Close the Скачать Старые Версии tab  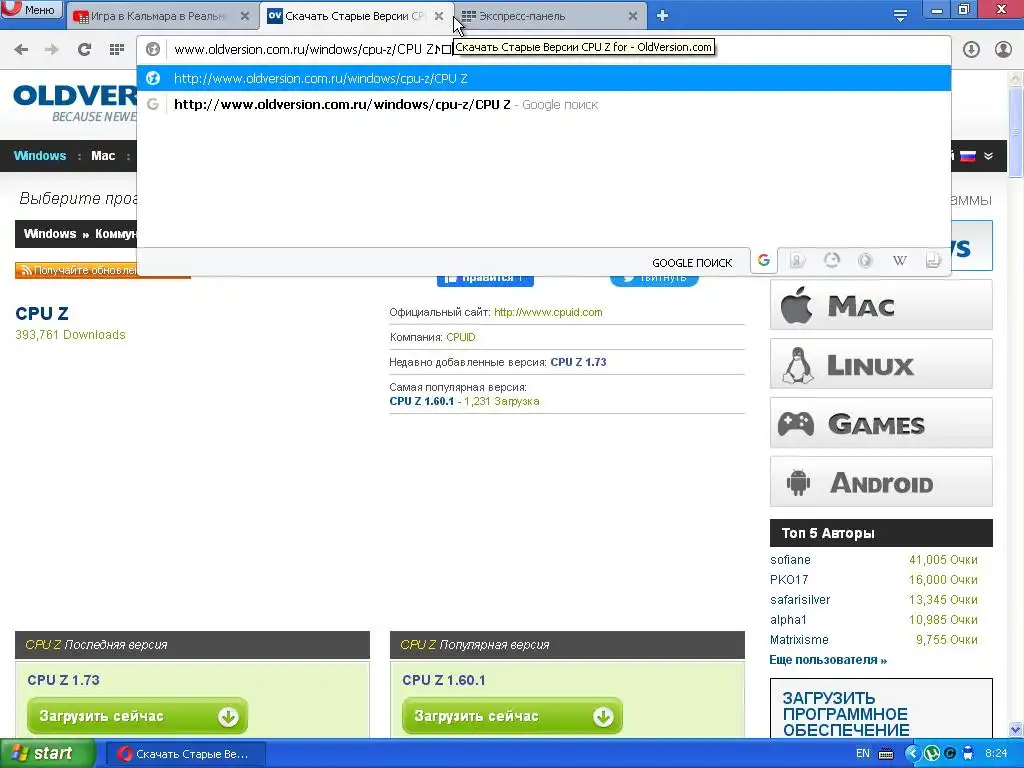(439, 16)
